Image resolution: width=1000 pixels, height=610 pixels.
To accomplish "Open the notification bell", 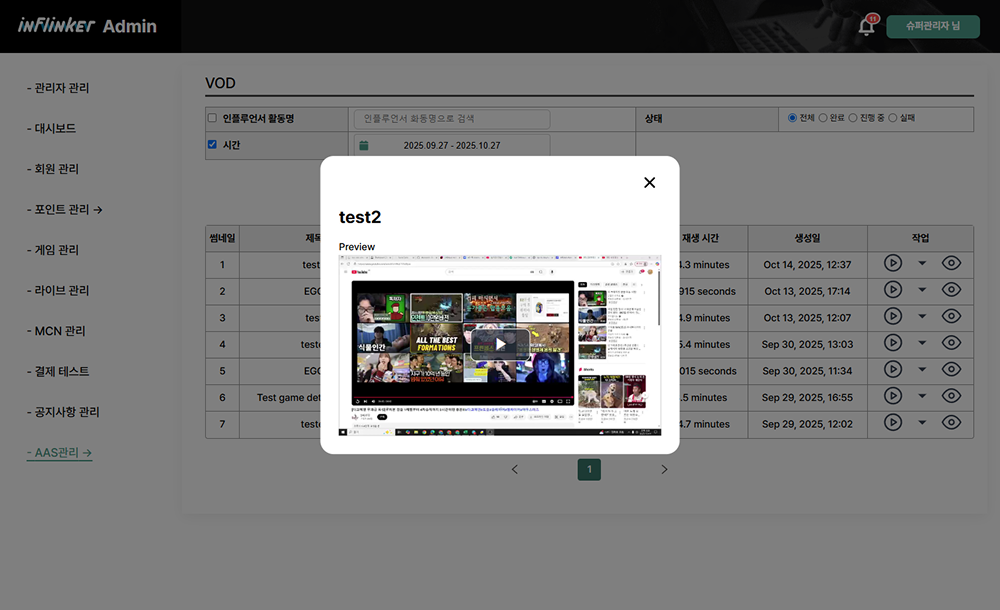I will coord(866,27).
